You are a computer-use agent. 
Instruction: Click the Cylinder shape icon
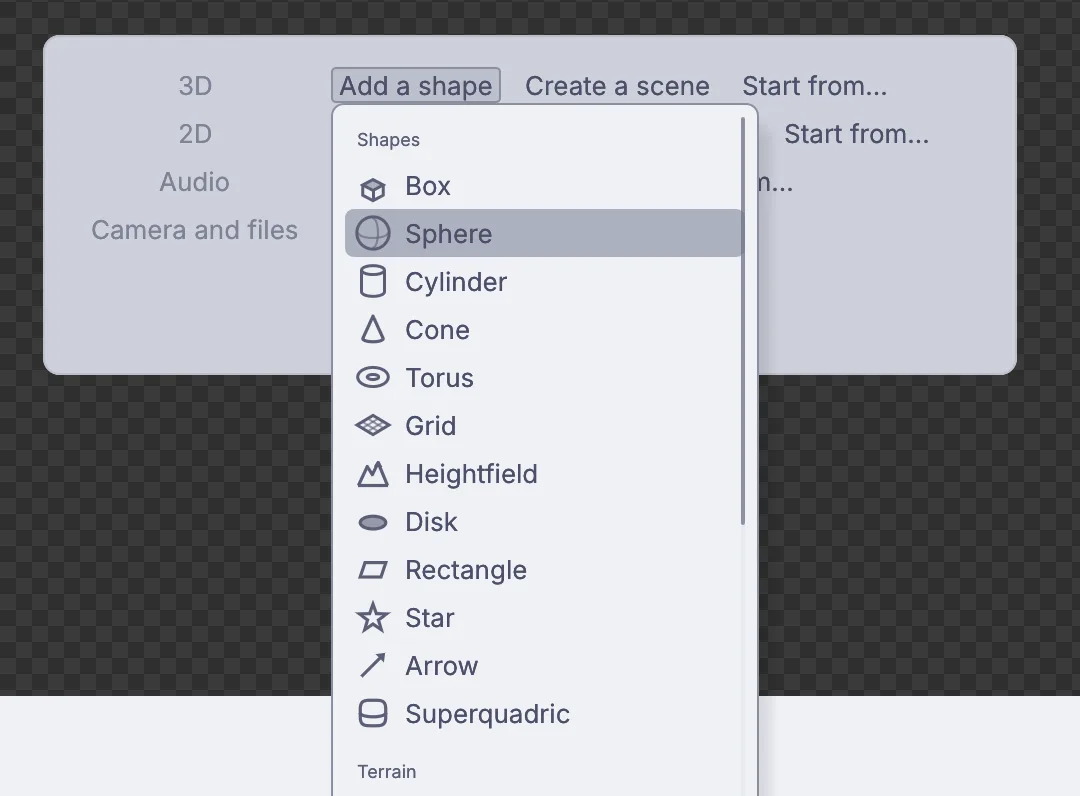click(x=373, y=282)
